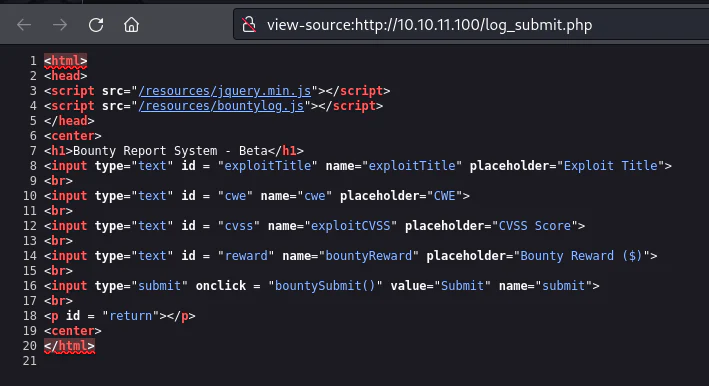Click line number 7
The width and height of the screenshot is (709, 386).
point(33,151)
